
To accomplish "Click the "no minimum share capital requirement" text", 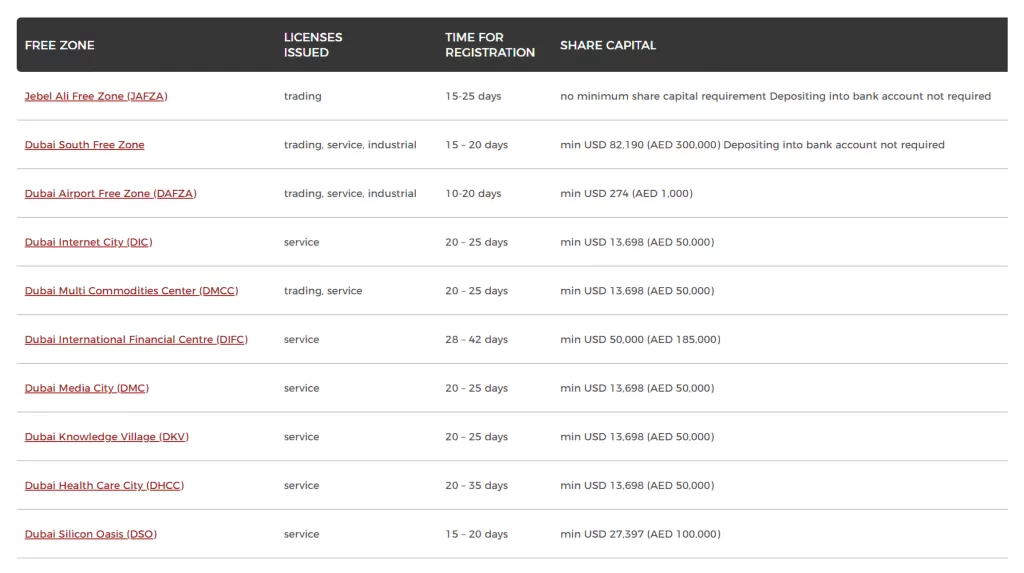I will click(663, 97).
